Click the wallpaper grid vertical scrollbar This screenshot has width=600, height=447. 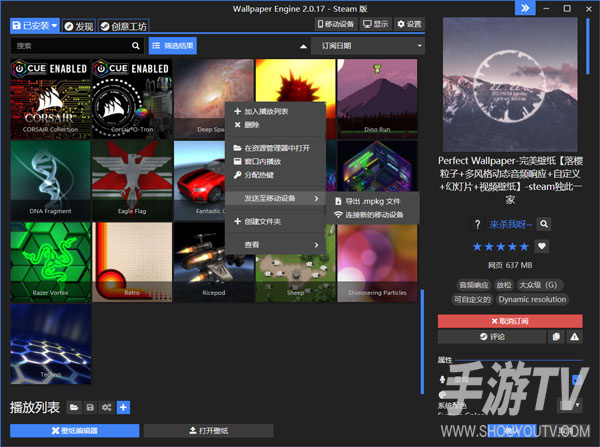422,342
